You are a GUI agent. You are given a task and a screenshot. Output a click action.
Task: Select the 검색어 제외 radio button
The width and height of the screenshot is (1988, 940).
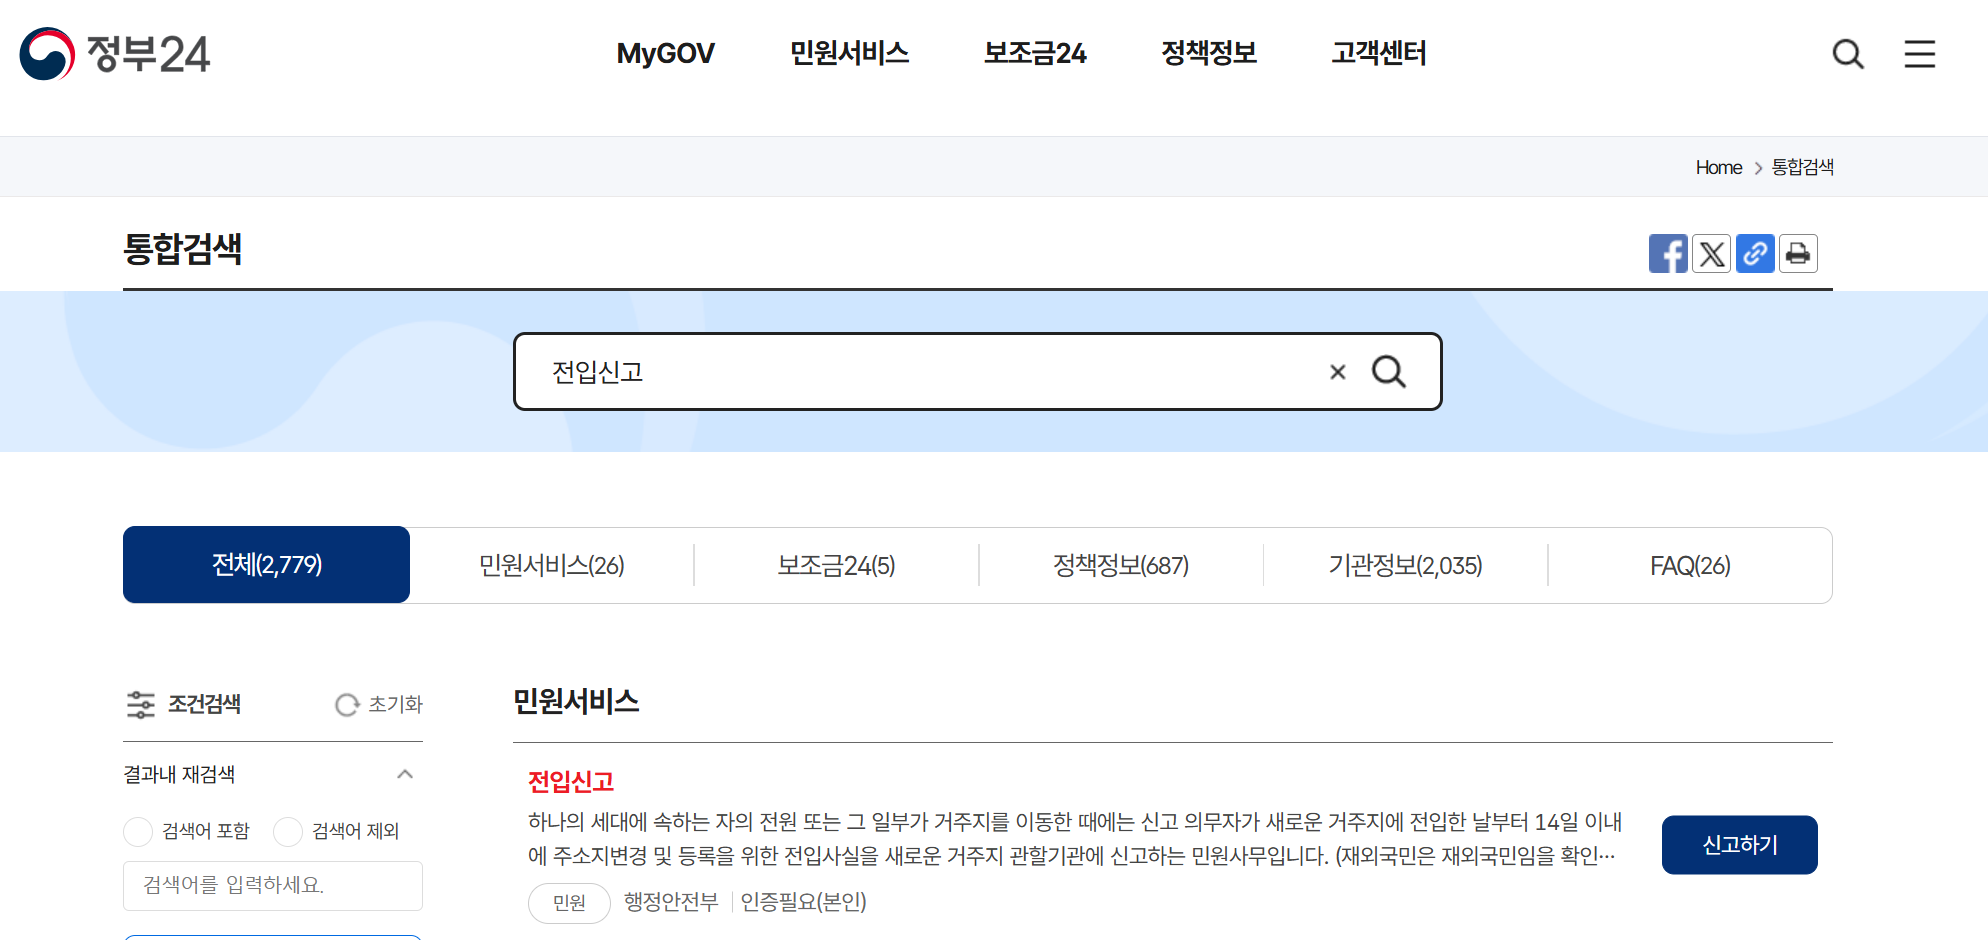pos(288,831)
